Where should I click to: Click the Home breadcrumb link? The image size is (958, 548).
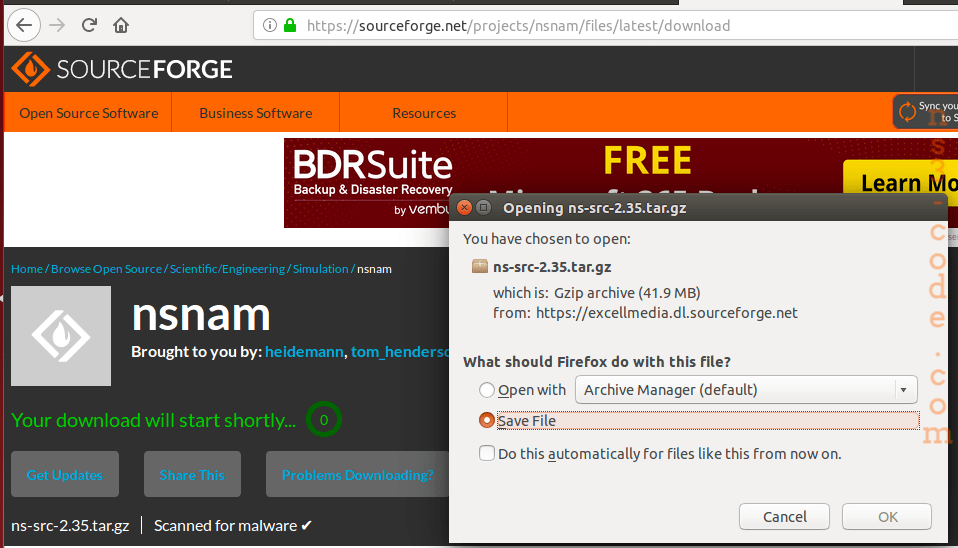click(27, 269)
